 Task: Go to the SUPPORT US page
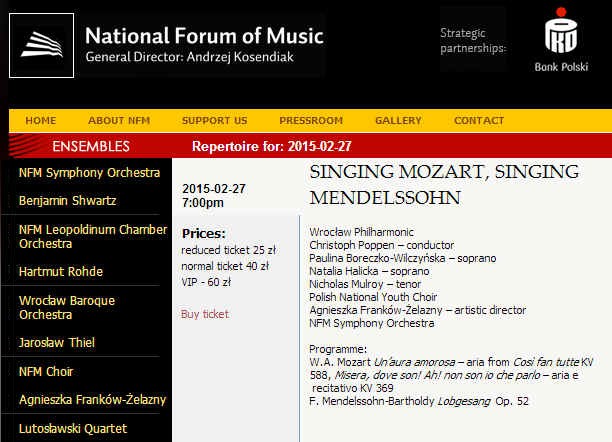coord(214,121)
